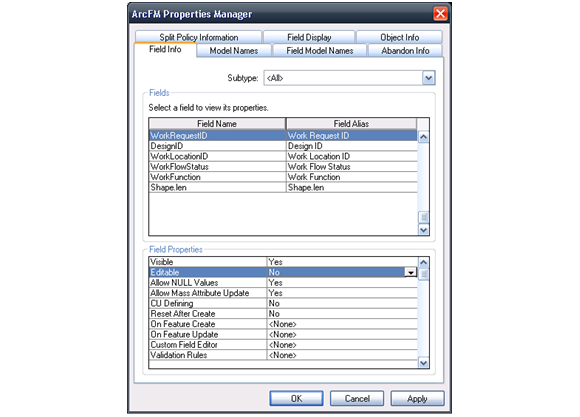Screen dimensions: 580x417
Task: Switch to the Model Names tab
Action: coord(234,51)
